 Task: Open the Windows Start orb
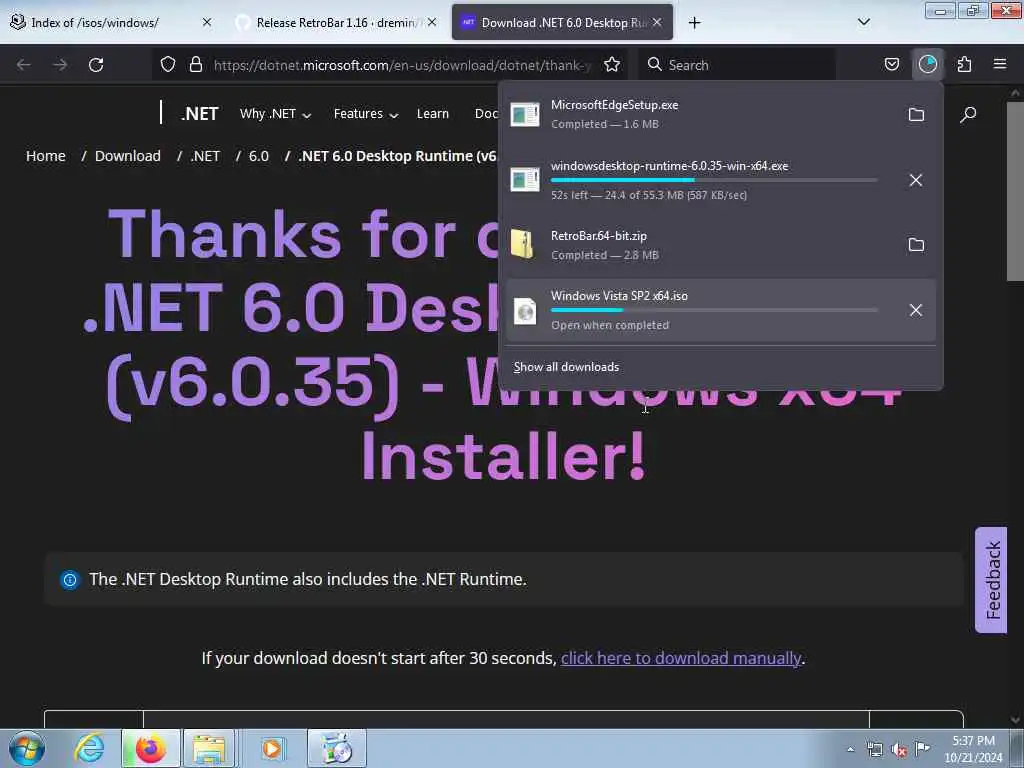click(x=27, y=748)
